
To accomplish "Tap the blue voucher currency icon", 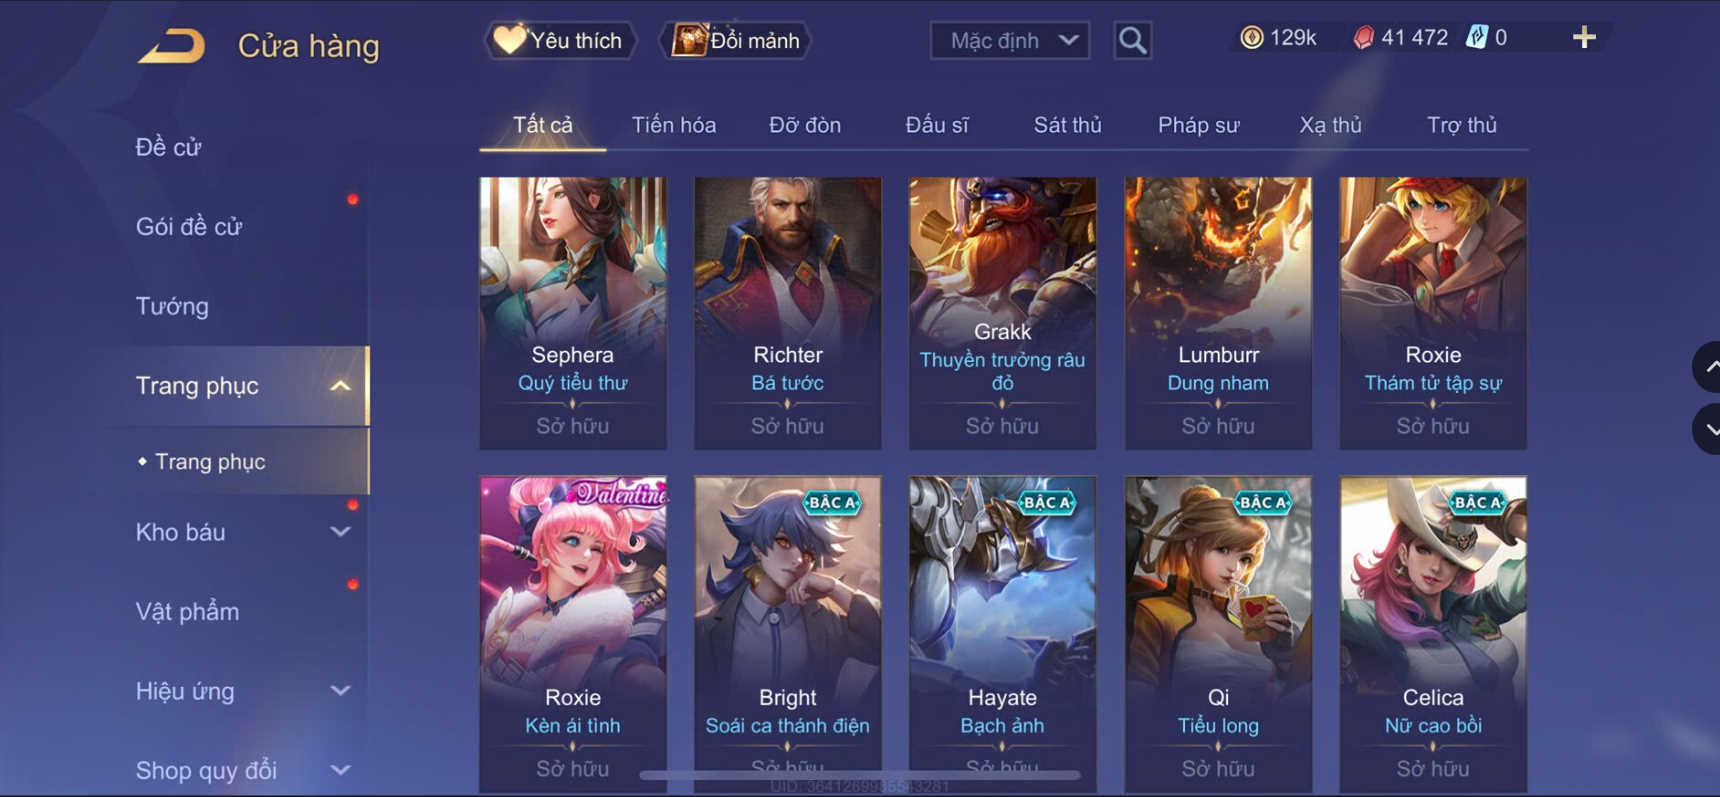I will 1477,38.
